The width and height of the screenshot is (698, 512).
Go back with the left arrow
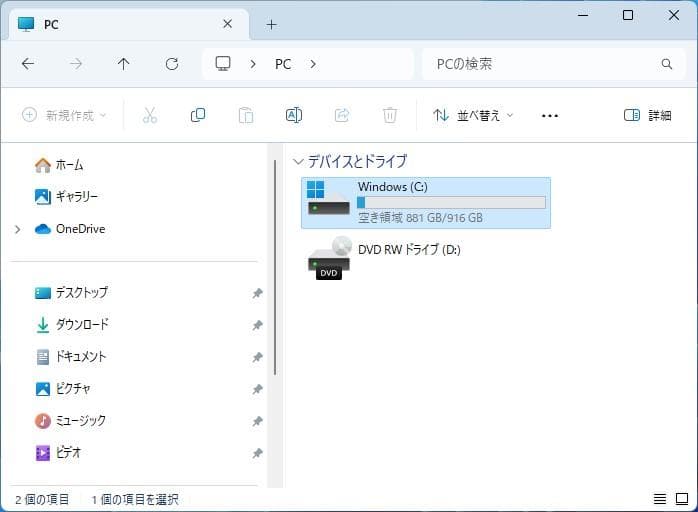pos(28,64)
